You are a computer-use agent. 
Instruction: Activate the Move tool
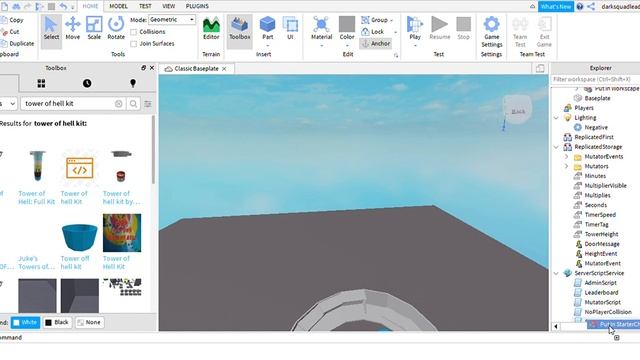tap(73, 29)
